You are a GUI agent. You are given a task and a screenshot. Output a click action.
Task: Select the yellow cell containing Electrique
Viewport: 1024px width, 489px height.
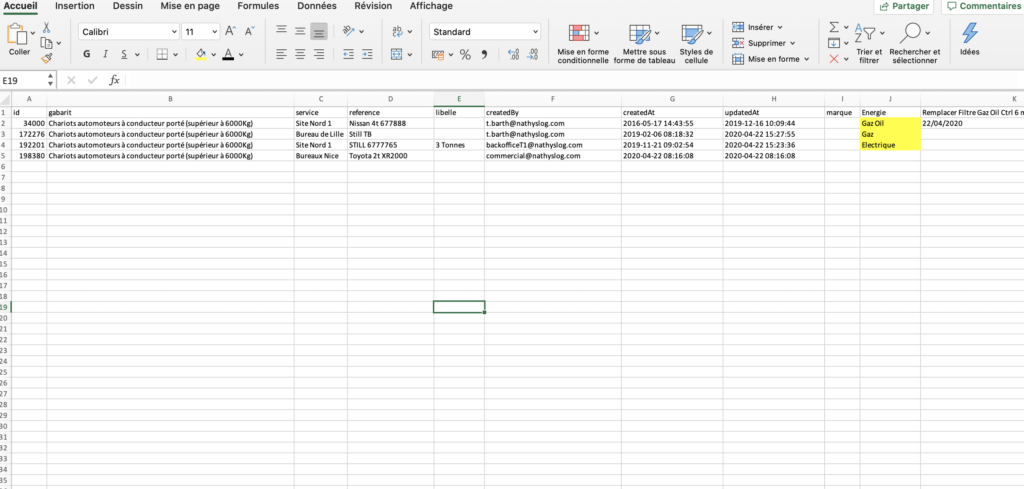coord(889,145)
